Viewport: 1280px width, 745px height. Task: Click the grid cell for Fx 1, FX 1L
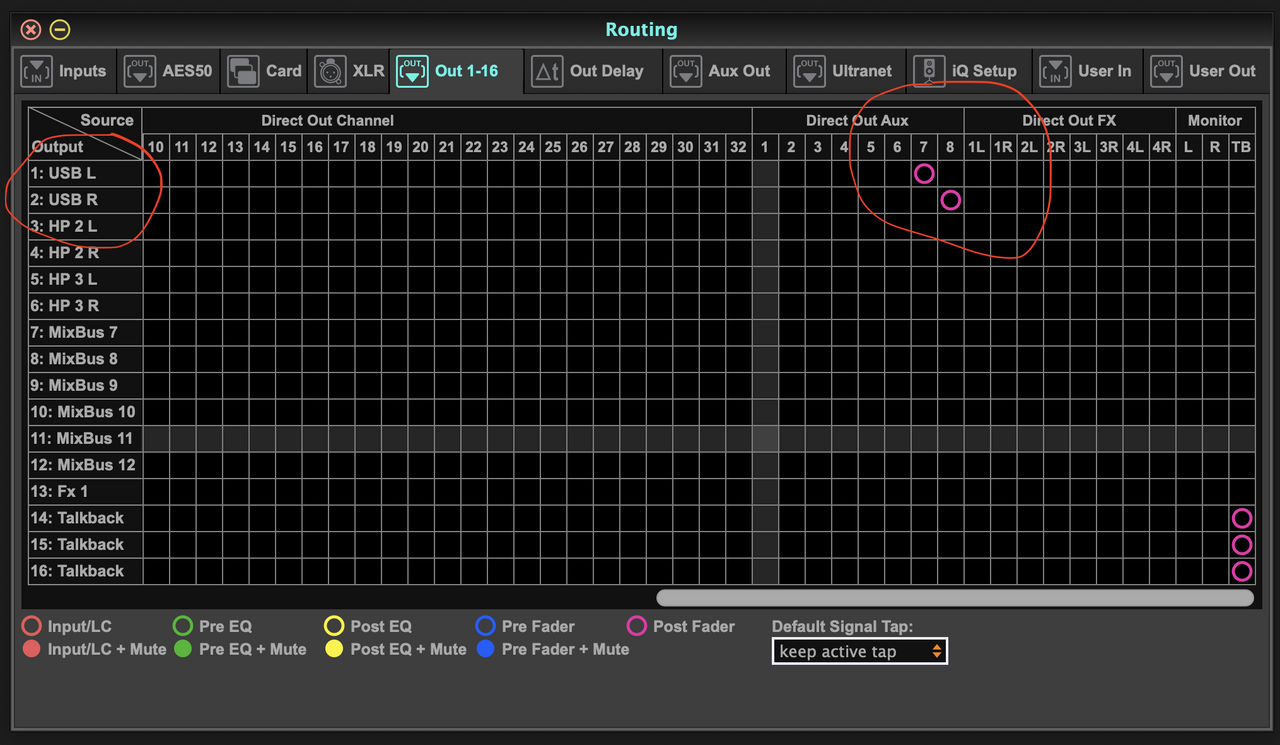pyautogui.click(x=977, y=491)
